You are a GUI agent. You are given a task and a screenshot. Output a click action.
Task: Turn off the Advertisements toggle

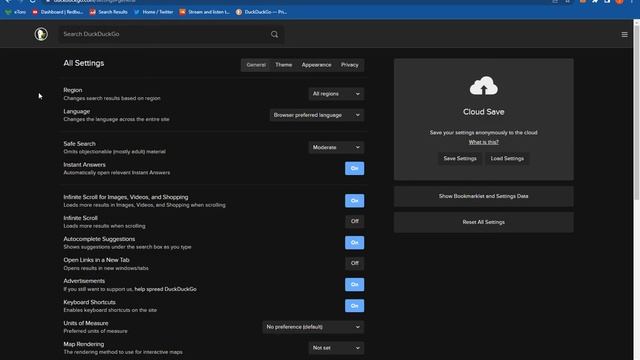354,284
